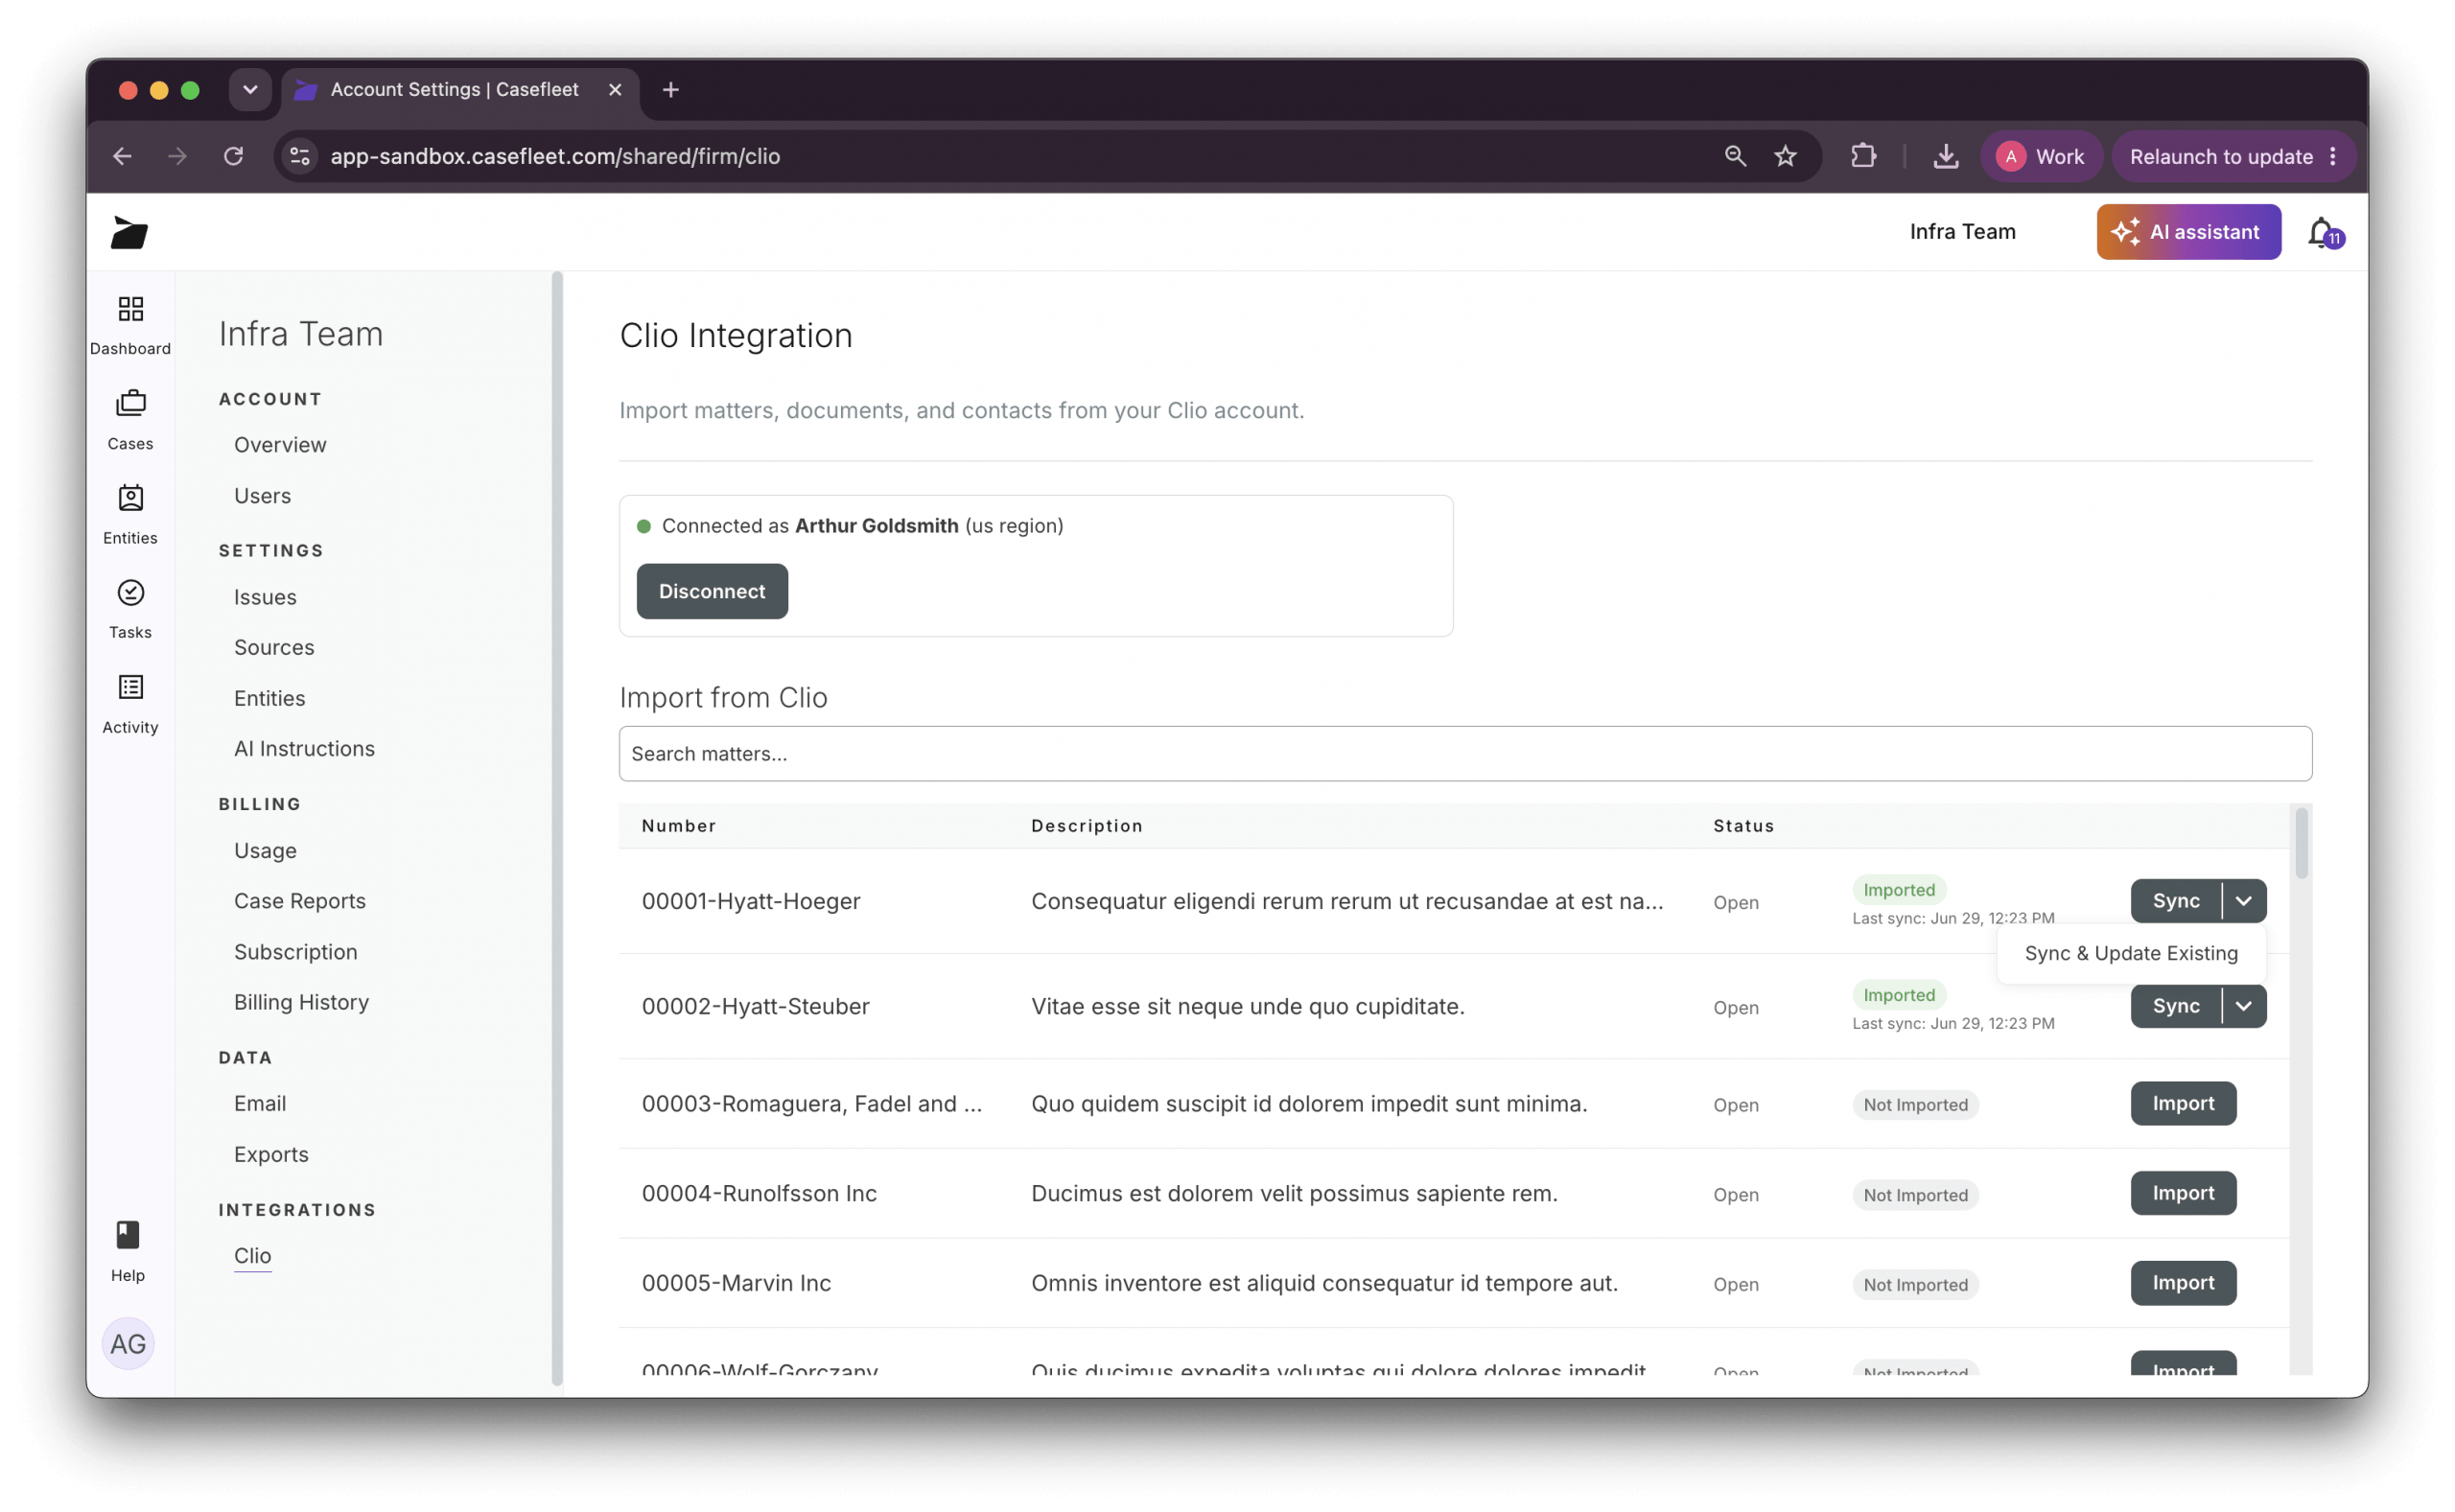
Task: Choose Sync & Update Existing
Action: 2131,953
